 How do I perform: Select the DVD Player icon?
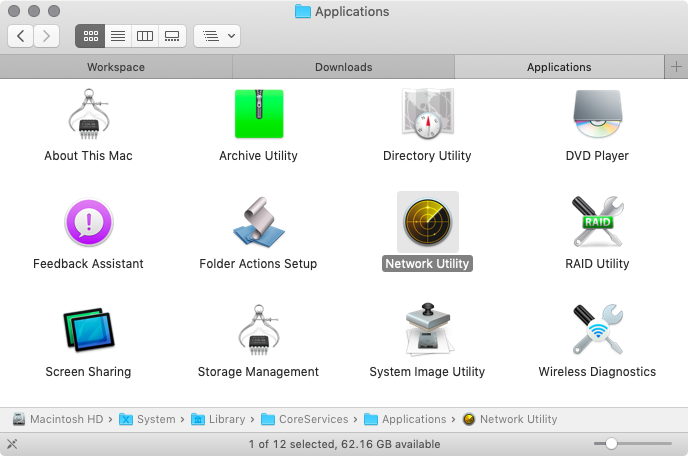(x=597, y=115)
